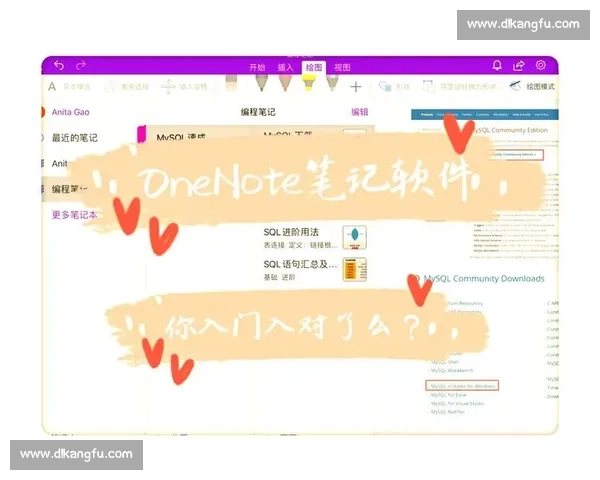Switch to the 插入 tab

(x=285, y=68)
